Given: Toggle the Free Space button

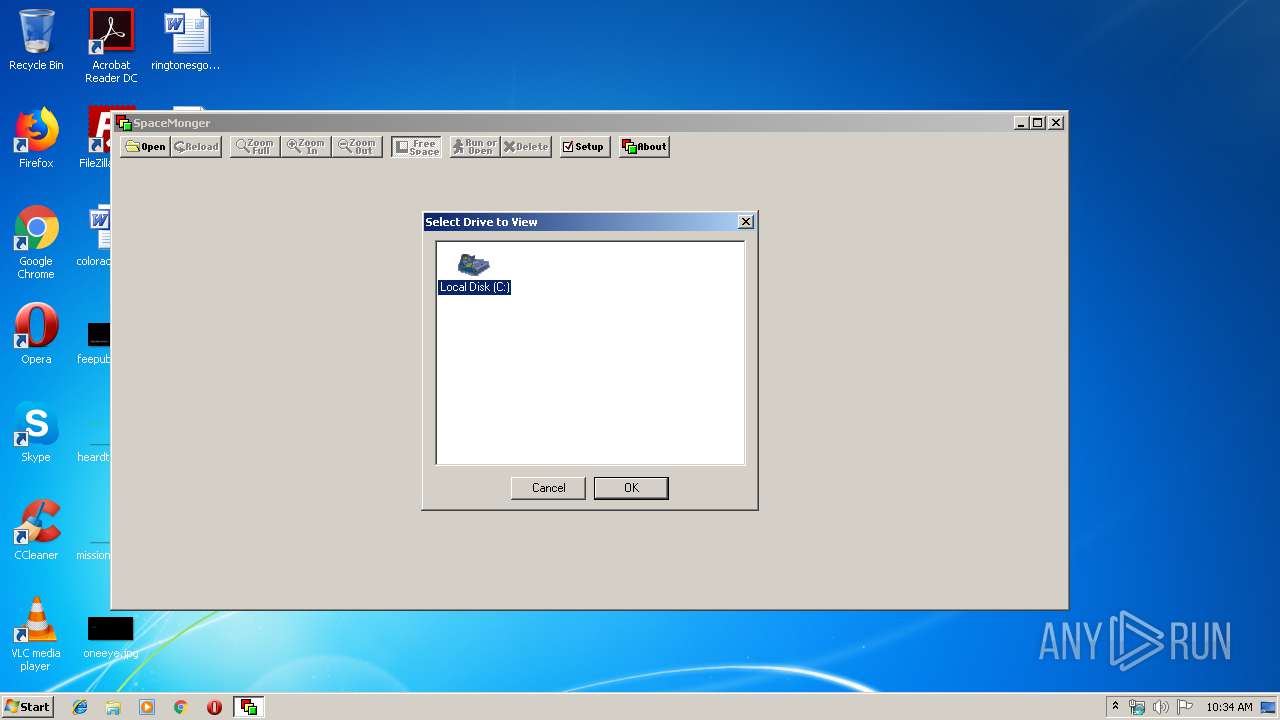Looking at the screenshot, I should click(x=416, y=147).
